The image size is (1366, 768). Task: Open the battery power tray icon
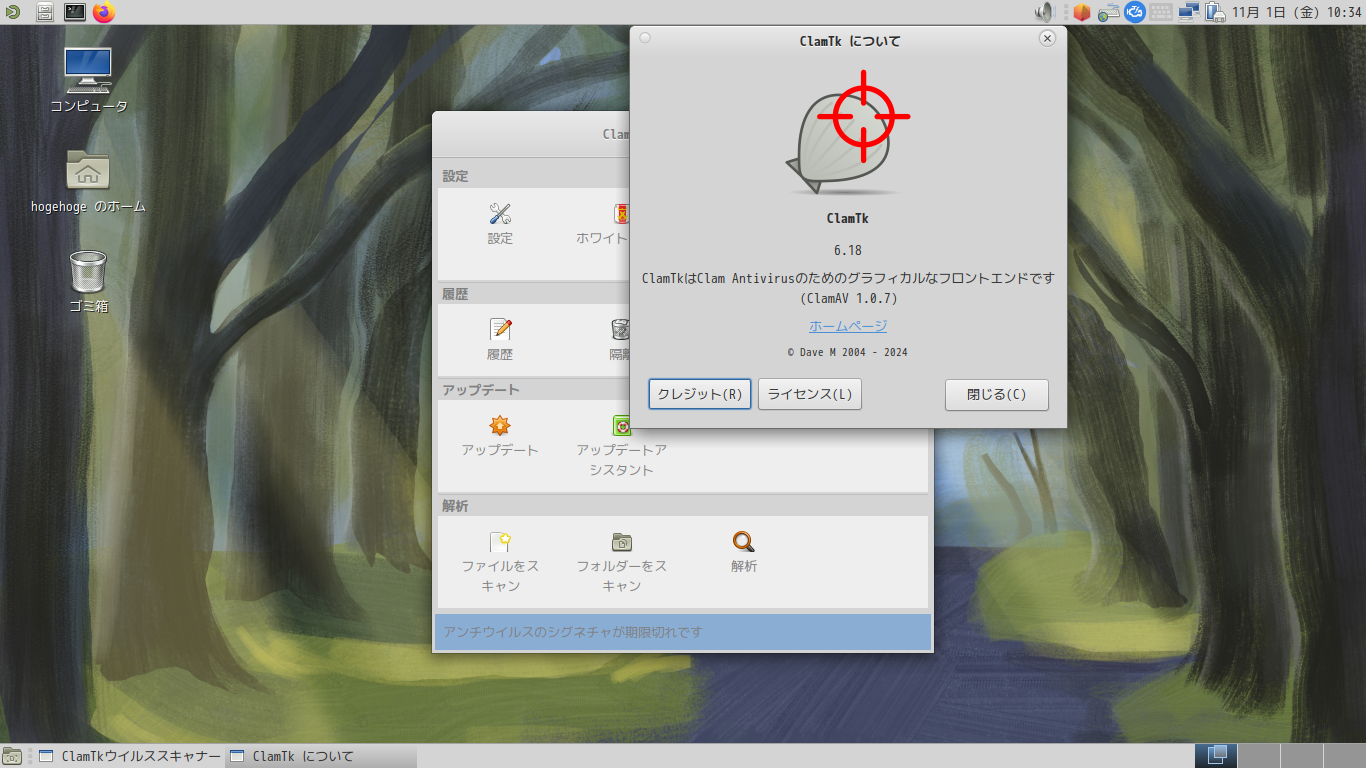pos(1215,12)
